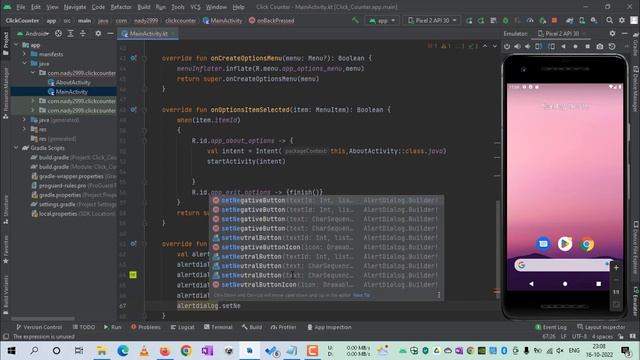Screen dimensions: 640x360
Task: Select the MainActivity.kt editor tab
Action: (148, 34)
